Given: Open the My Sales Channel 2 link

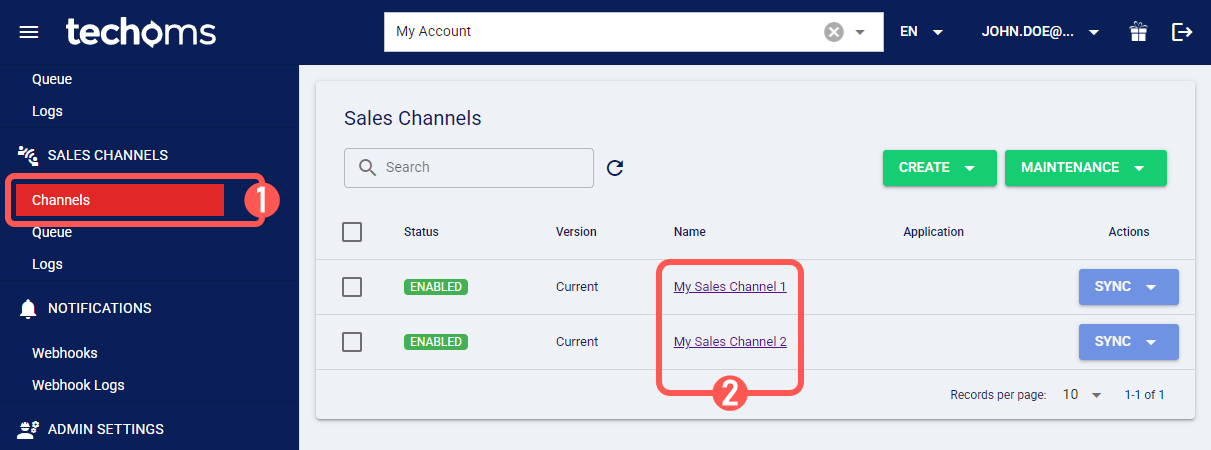Looking at the screenshot, I should [x=730, y=342].
